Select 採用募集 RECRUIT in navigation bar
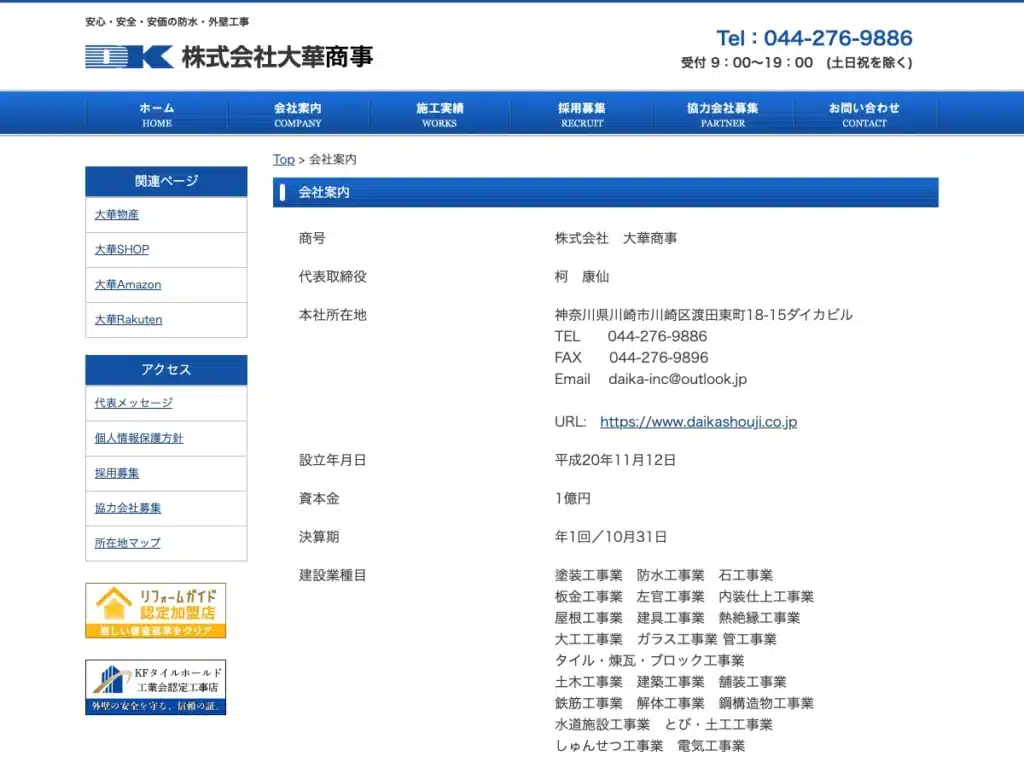1024x768 pixels. (581, 114)
